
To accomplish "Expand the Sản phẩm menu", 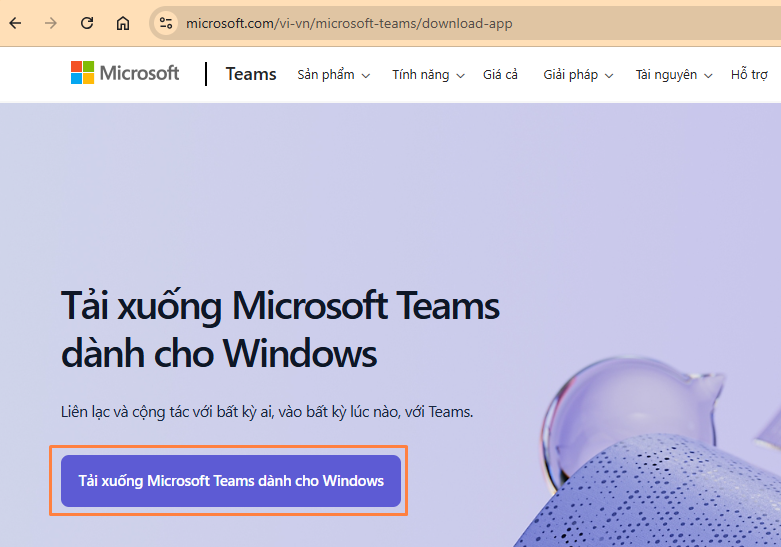I will [333, 75].
